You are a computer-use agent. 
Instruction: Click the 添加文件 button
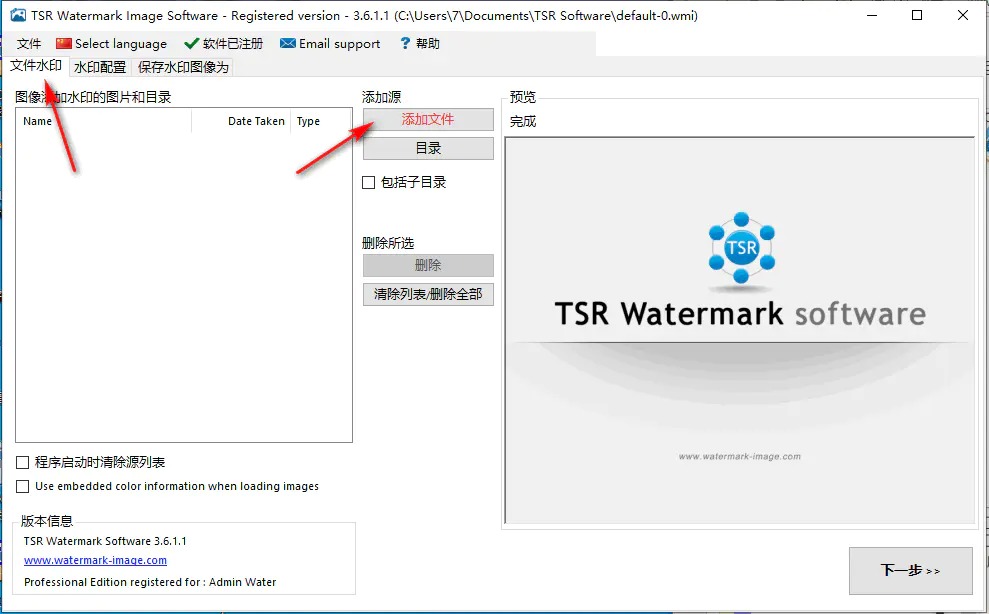428,119
